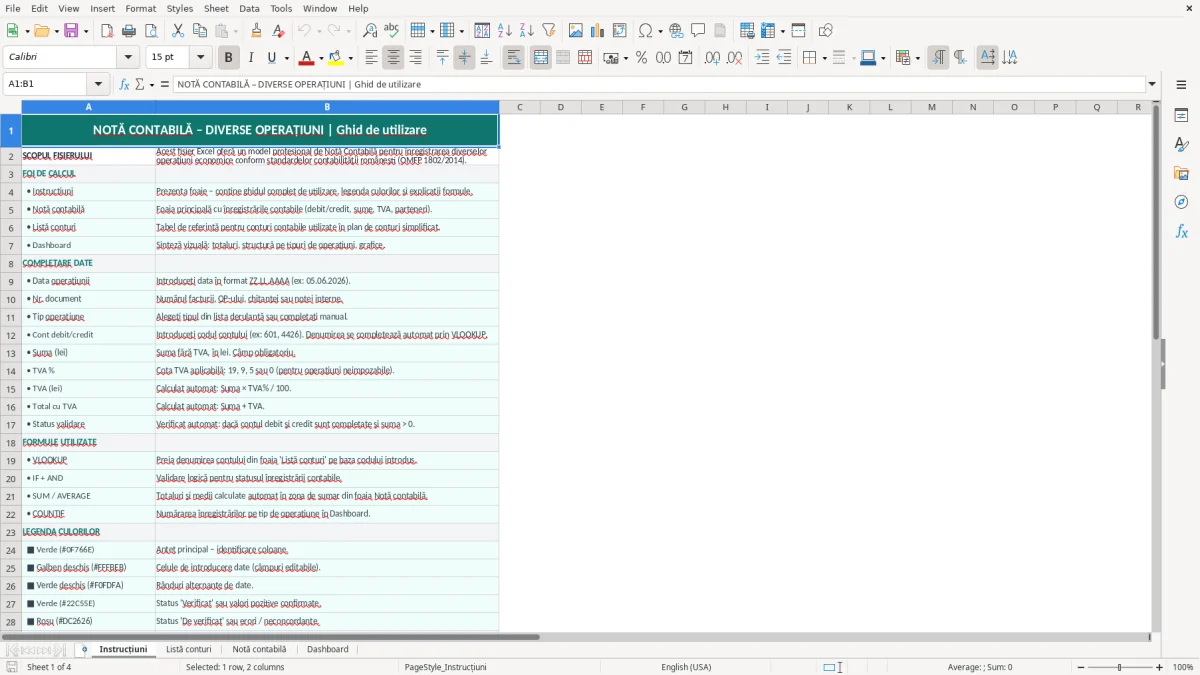Open Underline style dropdown arrow

click(x=286, y=58)
